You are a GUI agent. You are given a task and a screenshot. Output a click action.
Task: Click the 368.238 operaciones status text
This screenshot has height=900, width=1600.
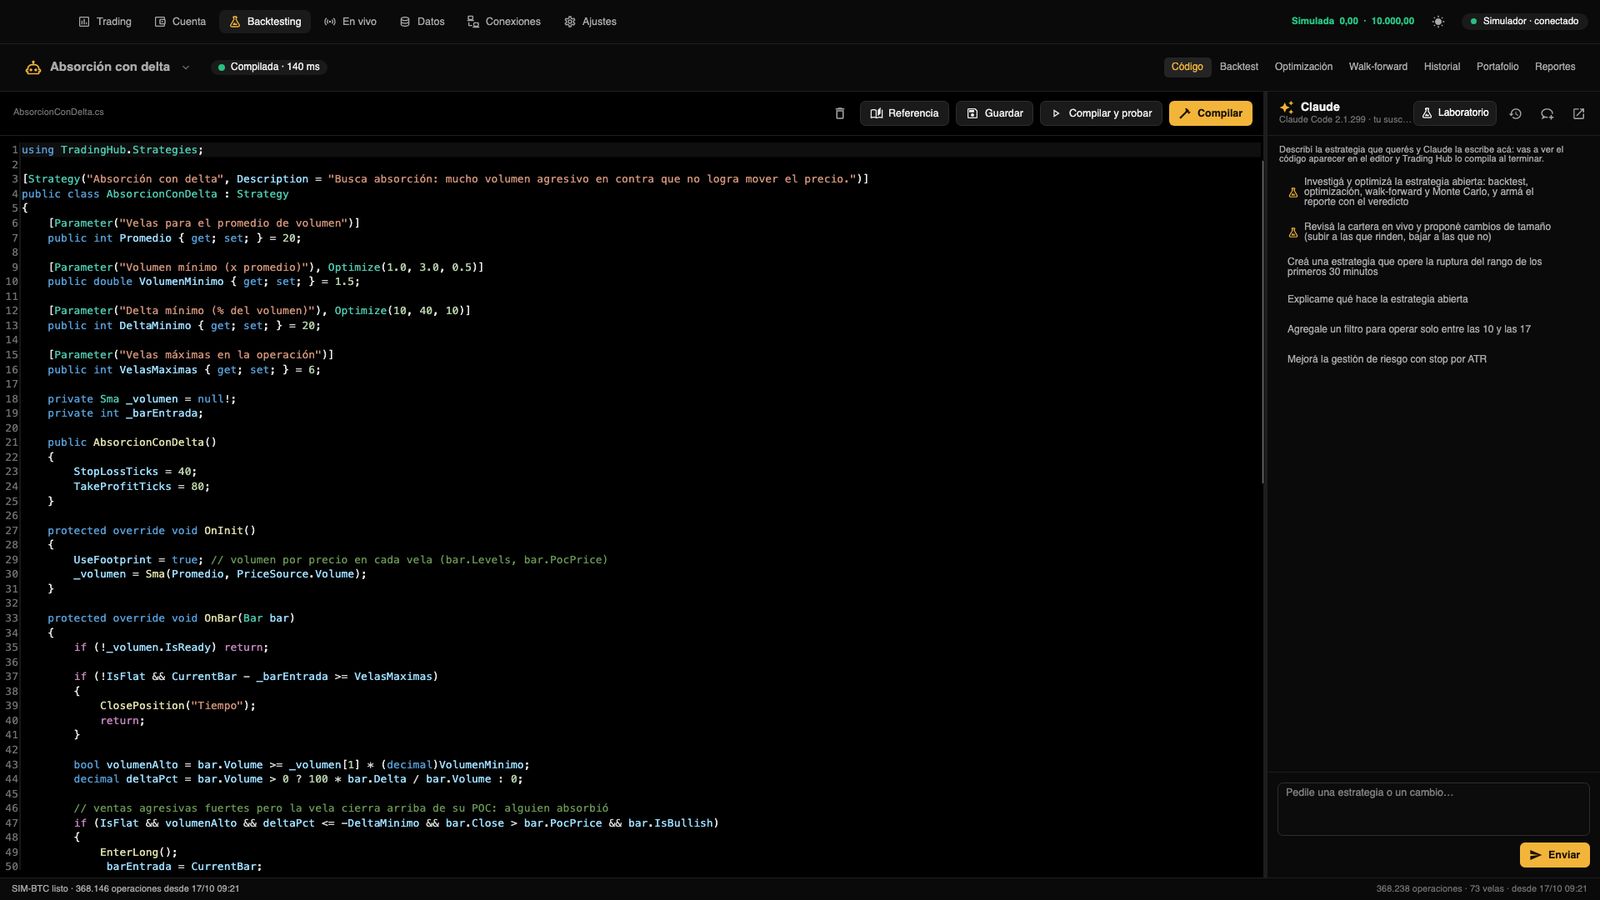tap(1481, 888)
